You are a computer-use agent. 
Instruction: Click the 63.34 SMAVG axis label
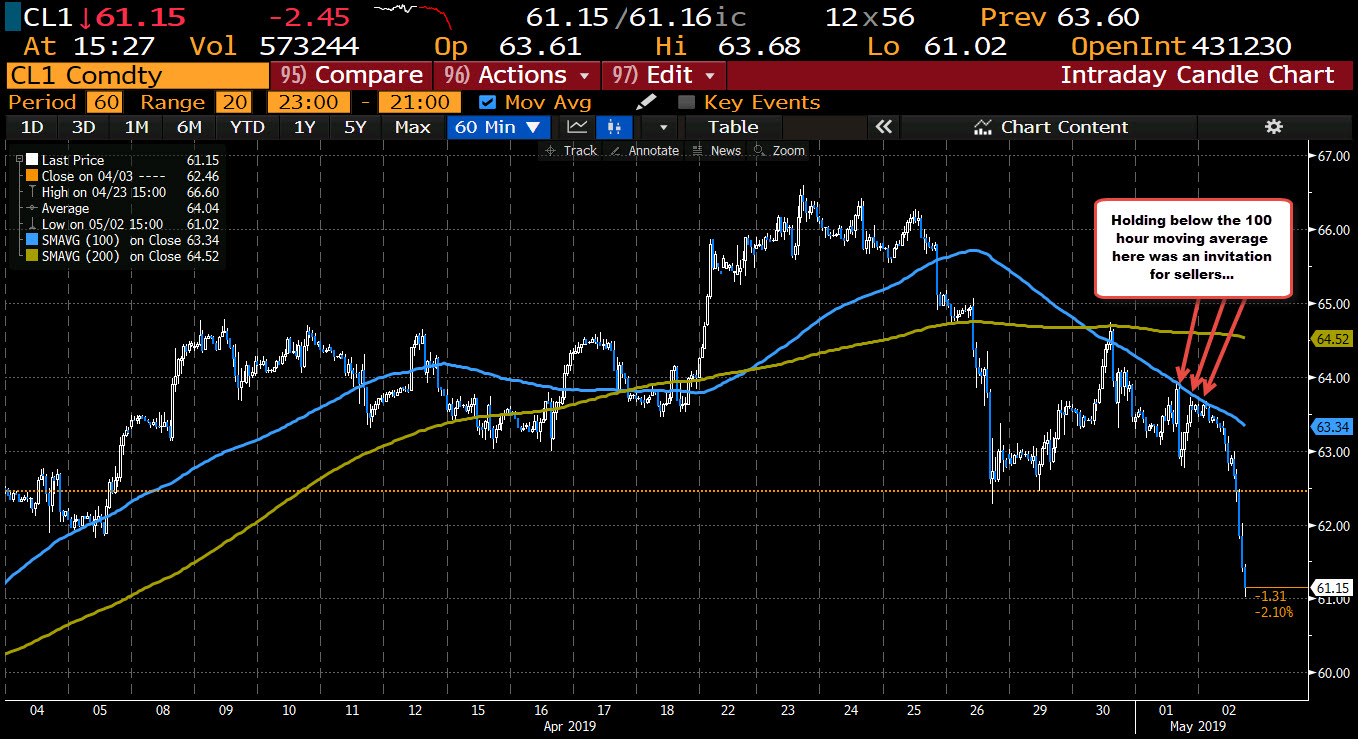click(x=1331, y=427)
